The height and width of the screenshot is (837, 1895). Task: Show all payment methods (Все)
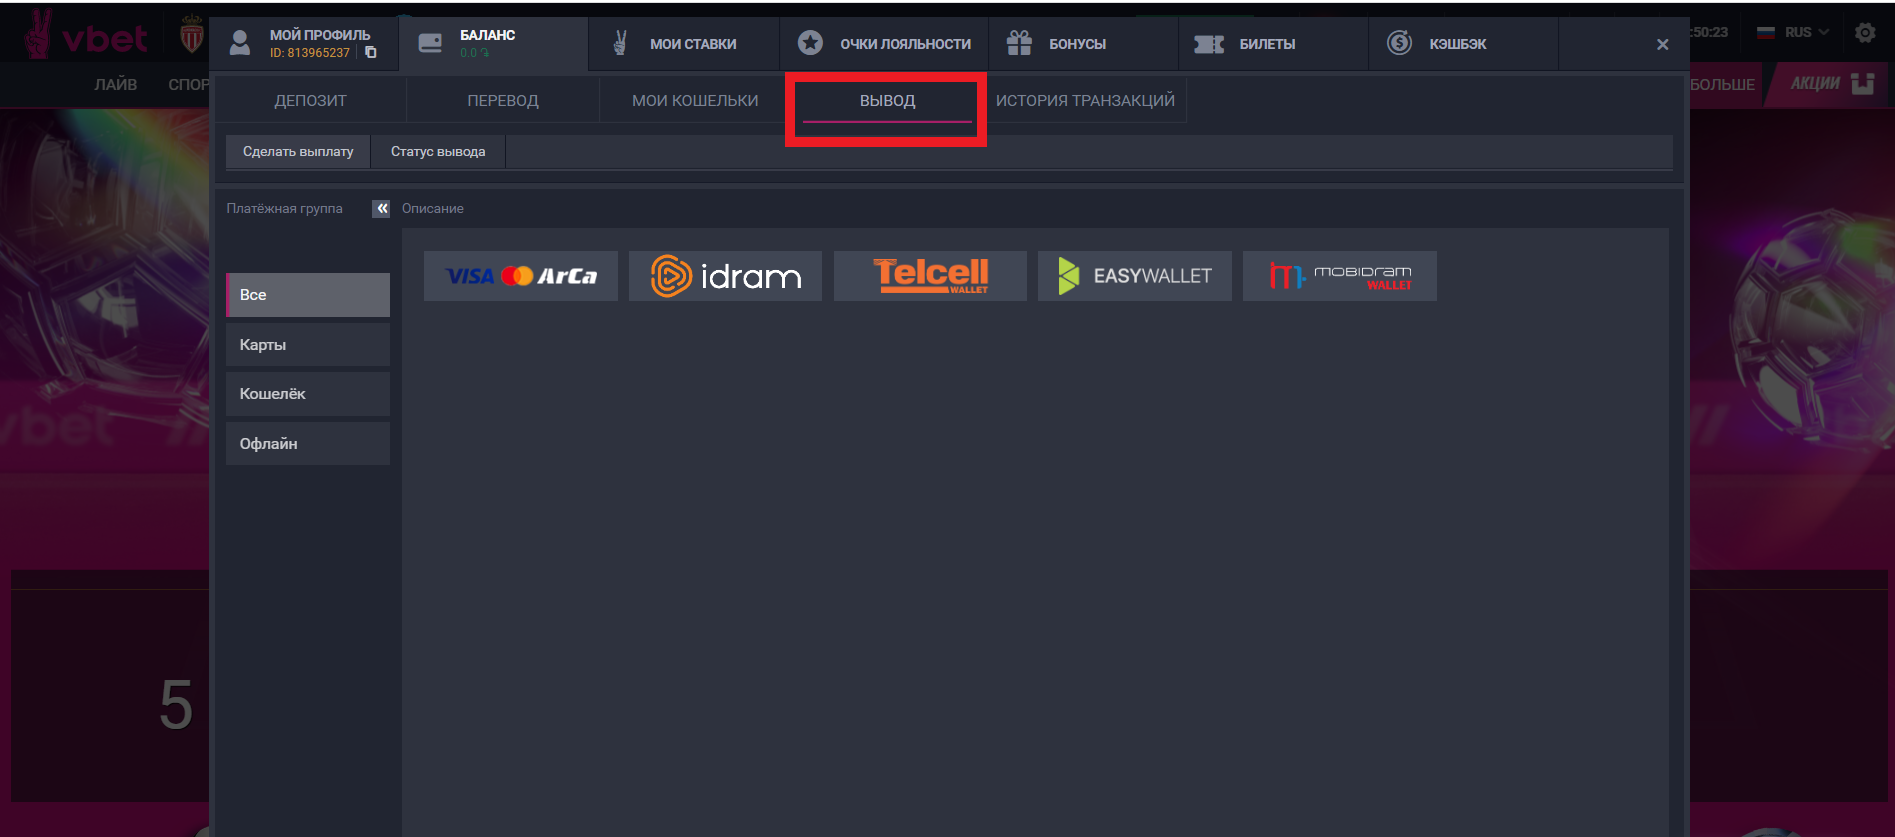[x=308, y=295]
